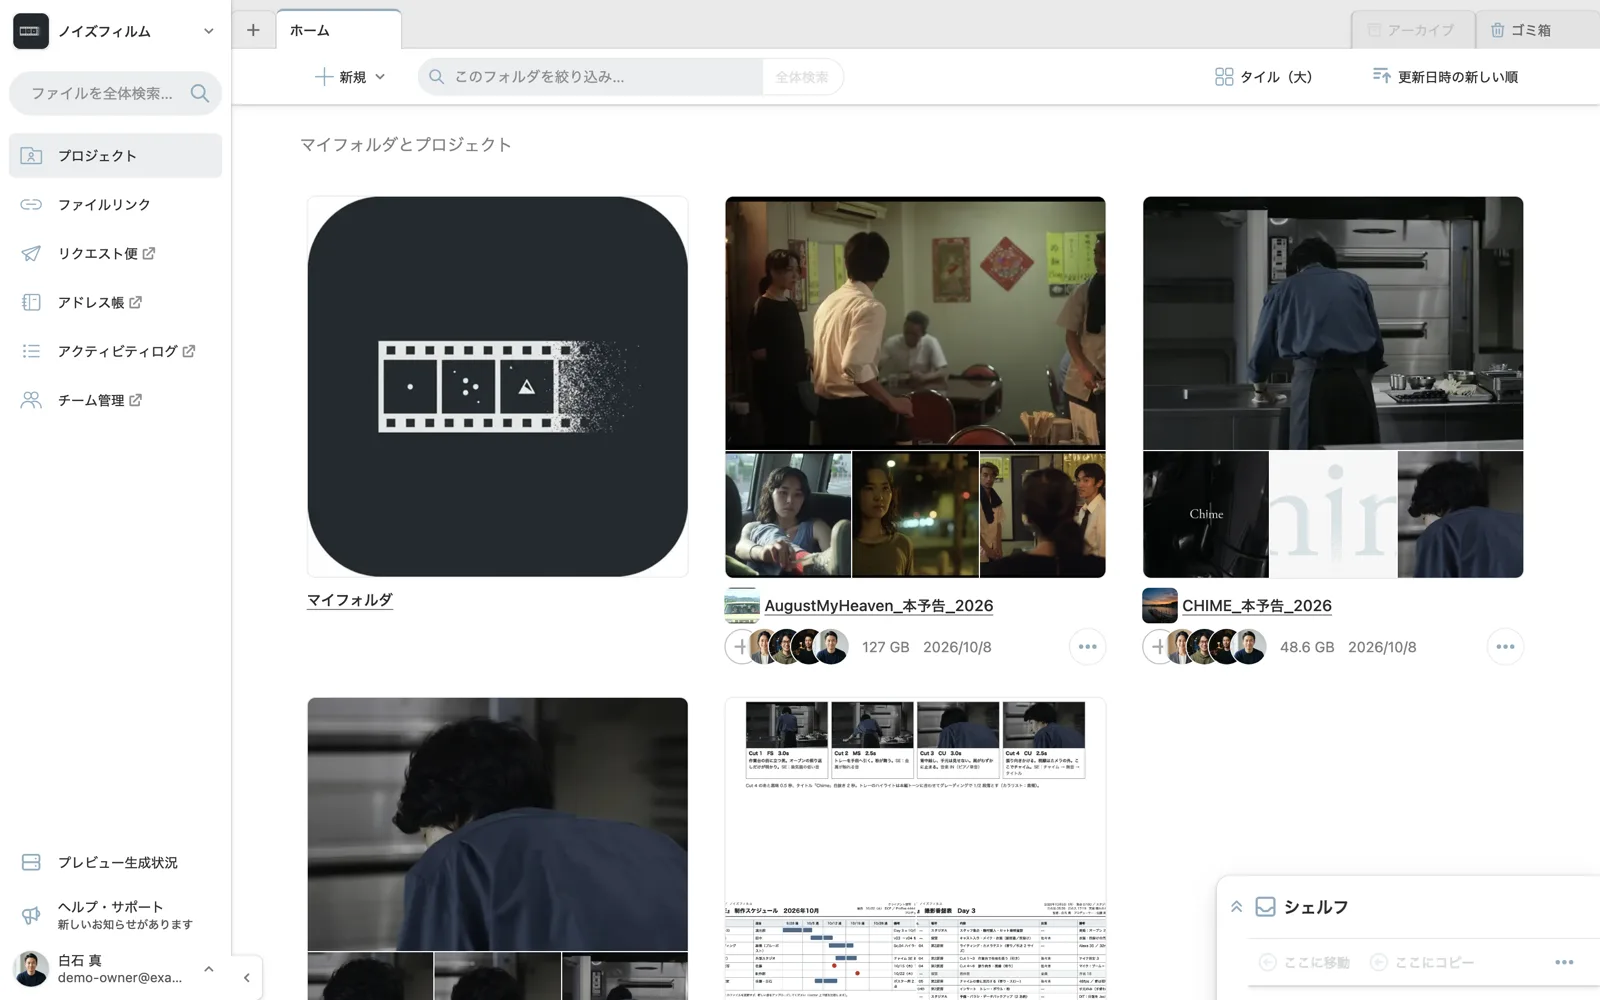
Task: Click the CHIME_本予告_2026 project avatar icon
Action: [x=1160, y=606]
